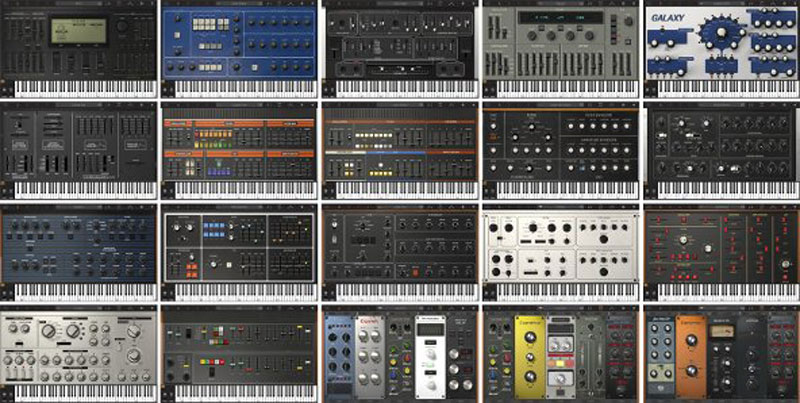800x403 pixels.
Task: Click the orange buttons on the blue-button synth
Action: coord(191,270)
